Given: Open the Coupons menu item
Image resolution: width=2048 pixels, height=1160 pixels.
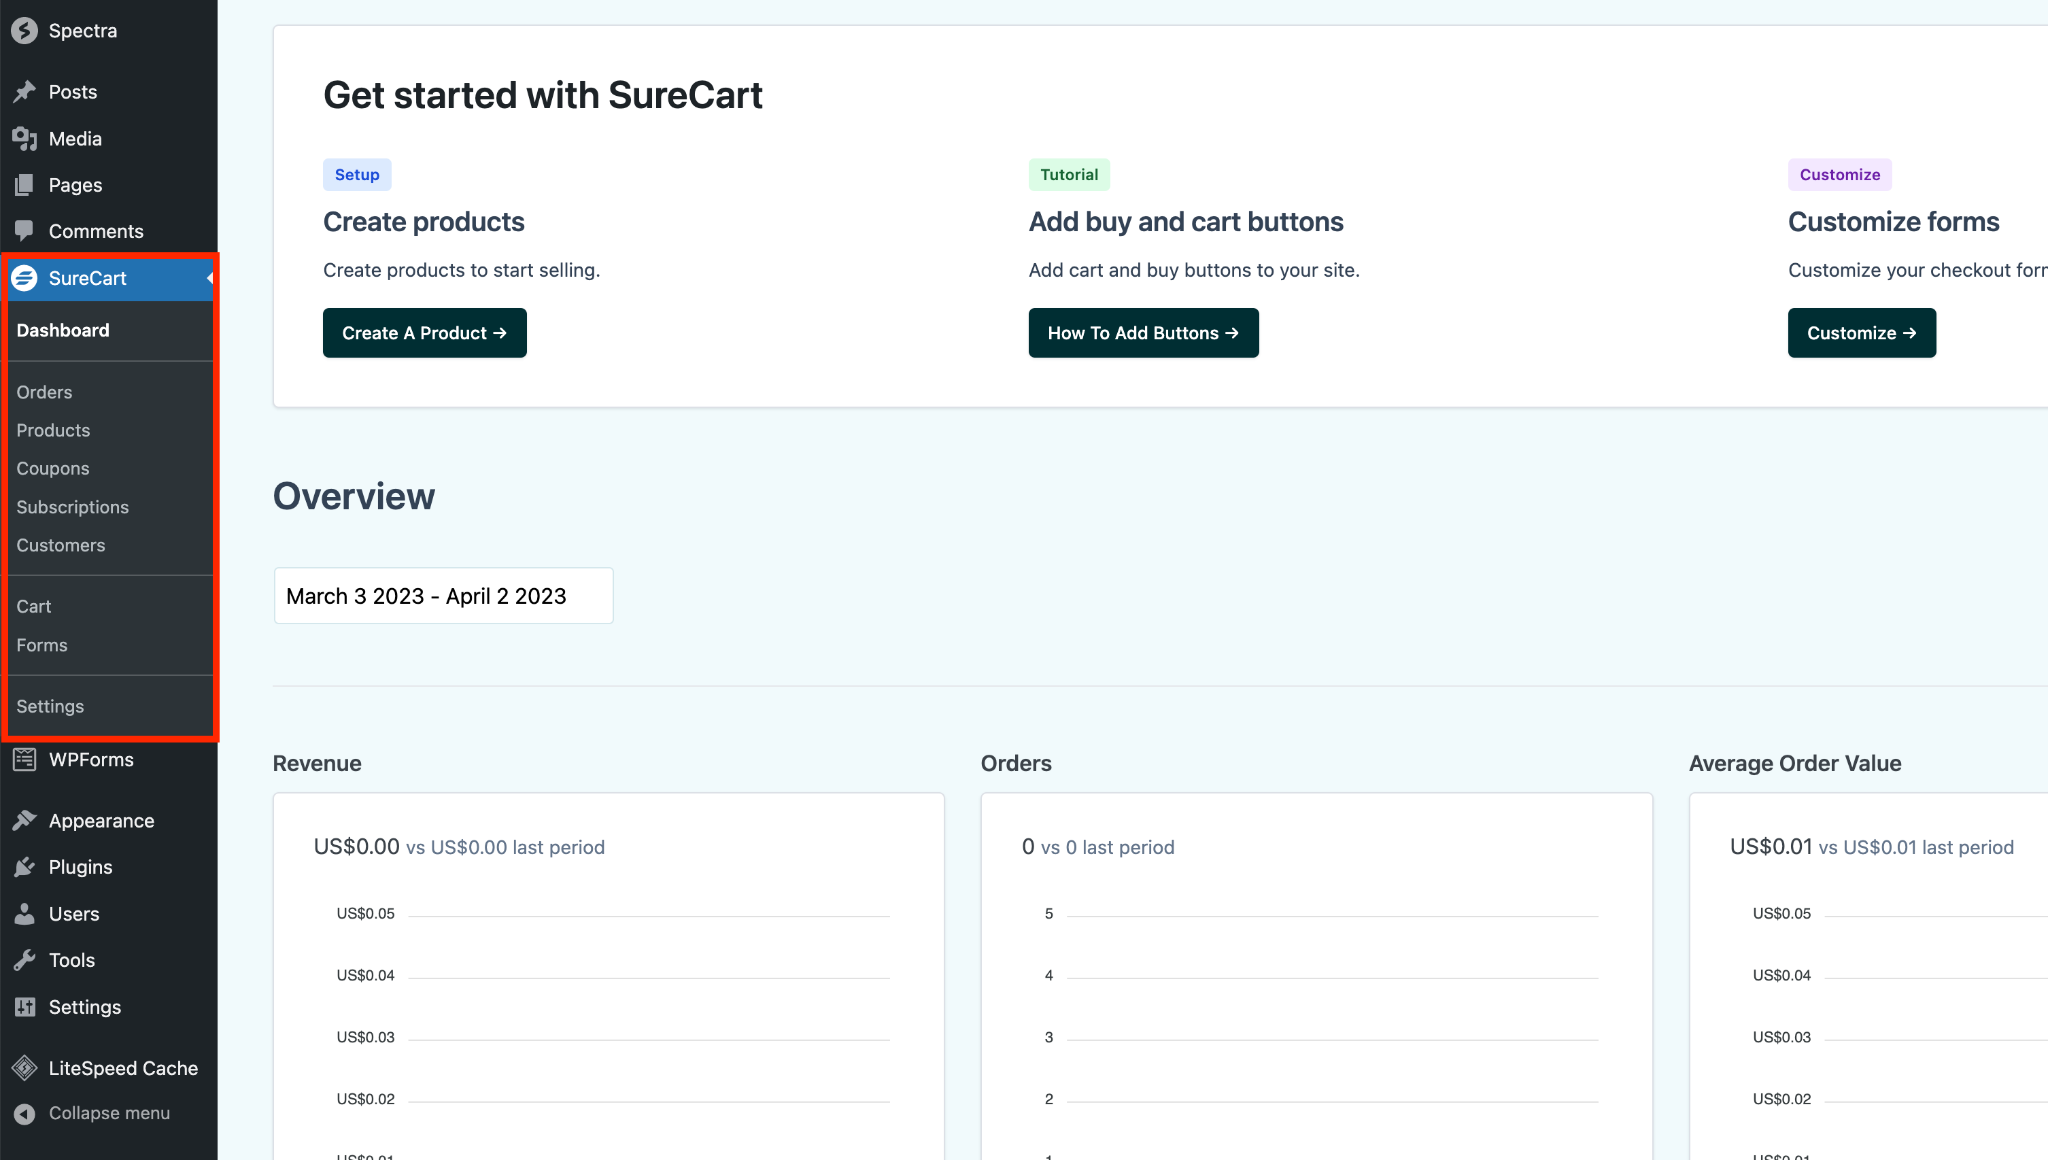Looking at the screenshot, I should [x=52, y=468].
